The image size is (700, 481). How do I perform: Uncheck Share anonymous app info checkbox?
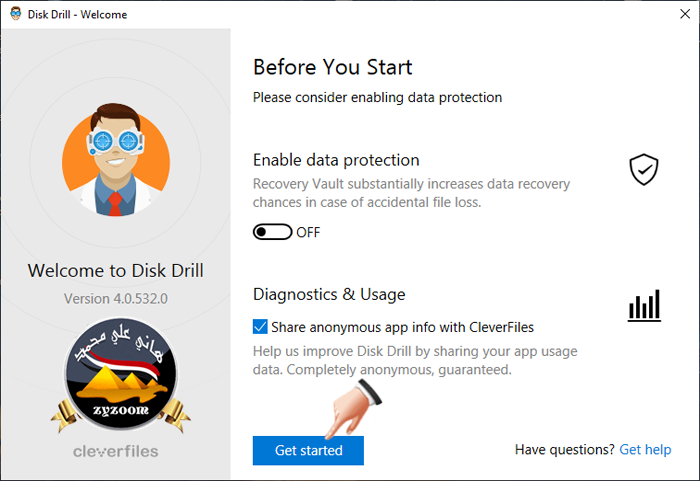260,327
